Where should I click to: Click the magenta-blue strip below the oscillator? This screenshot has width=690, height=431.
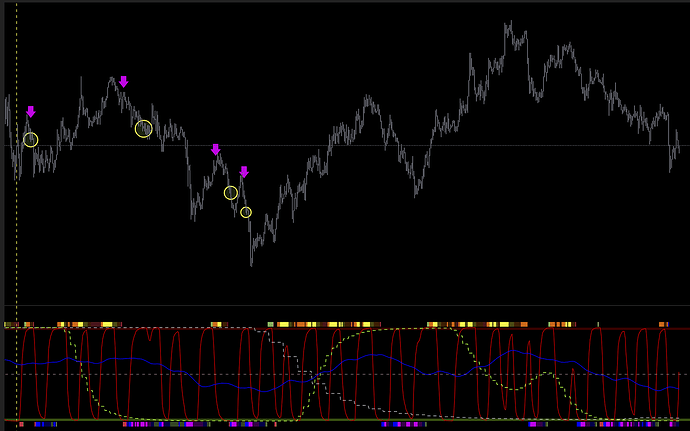(400, 424)
